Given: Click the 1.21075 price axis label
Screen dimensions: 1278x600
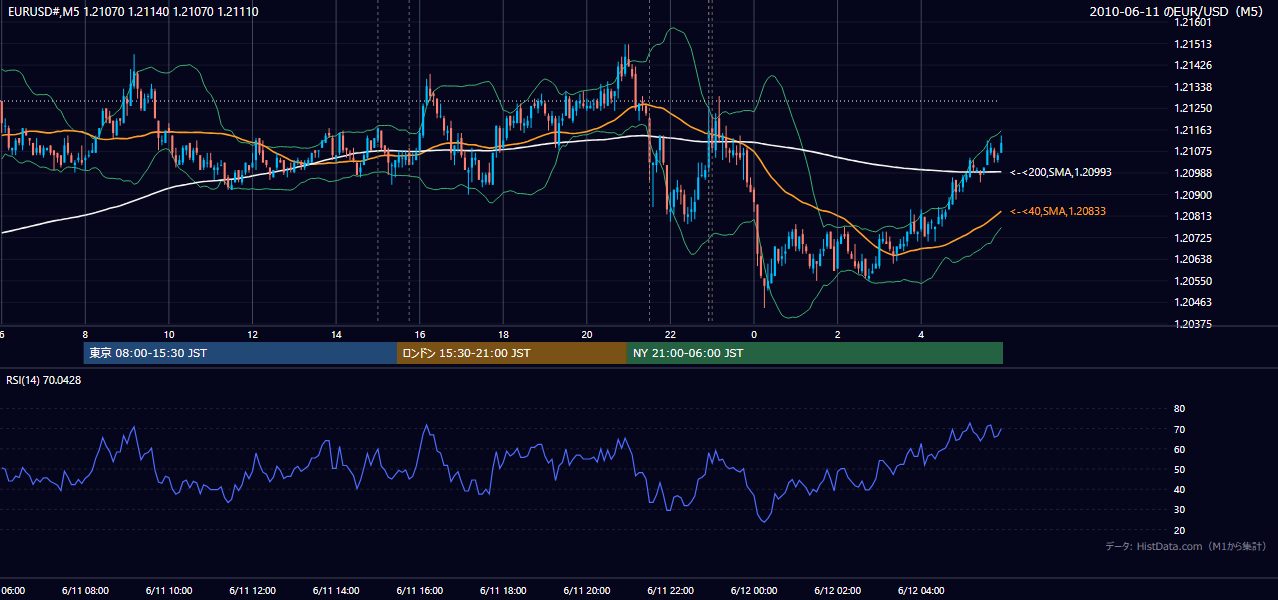Looking at the screenshot, I should click(x=1194, y=152).
